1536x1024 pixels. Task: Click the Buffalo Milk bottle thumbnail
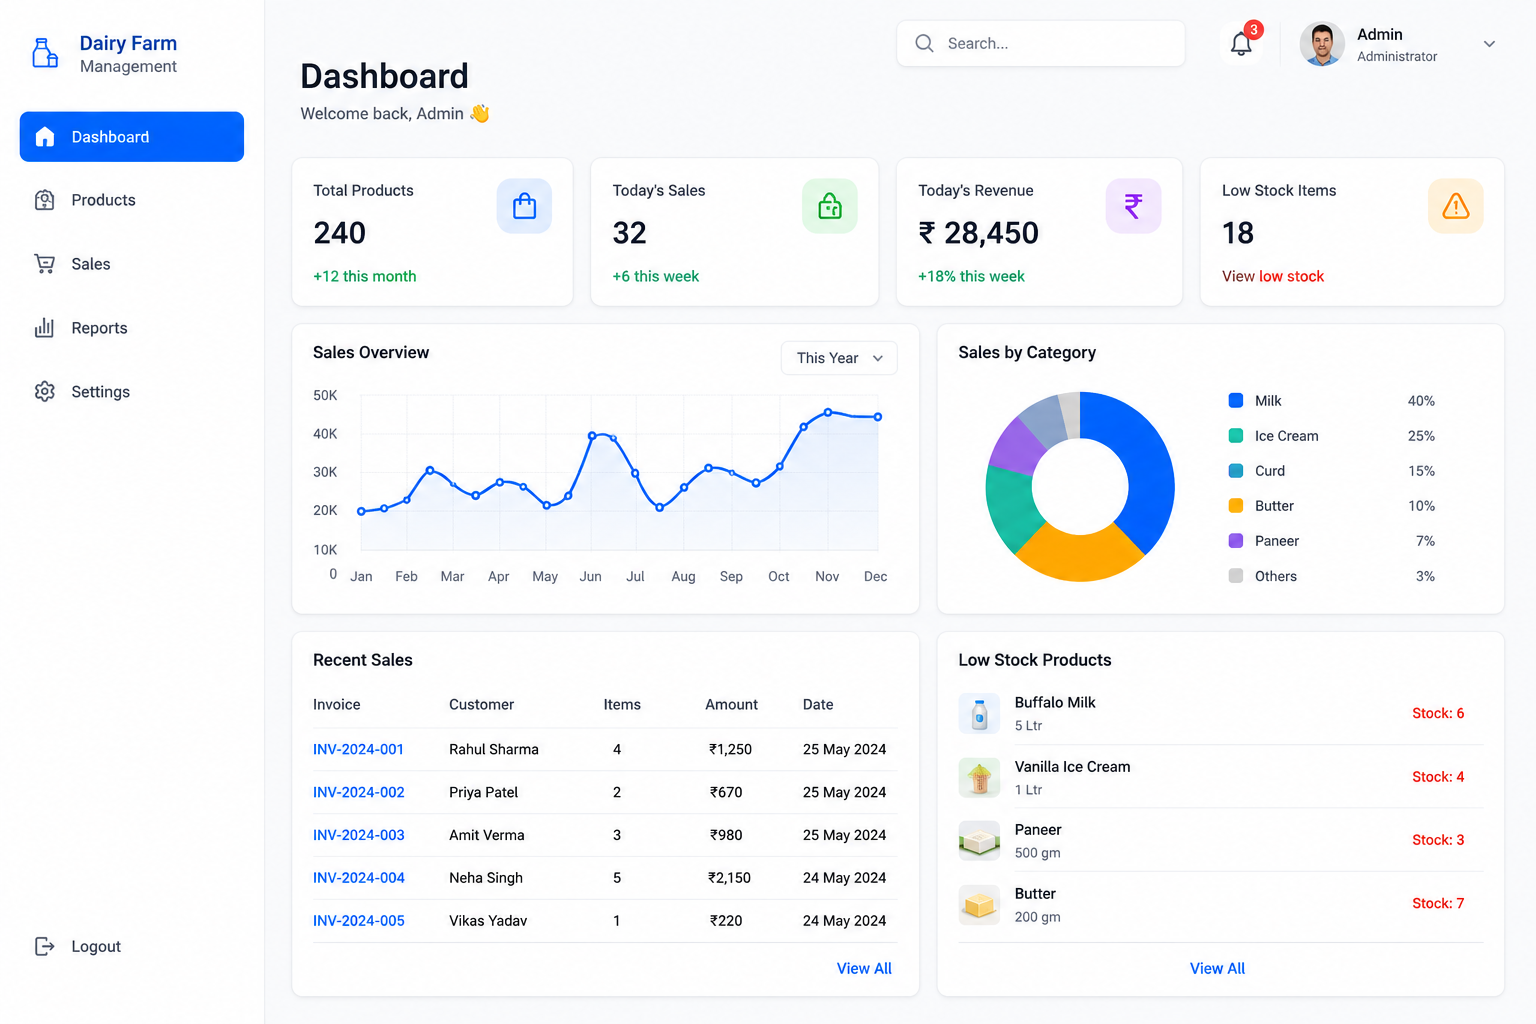tap(979, 714)
